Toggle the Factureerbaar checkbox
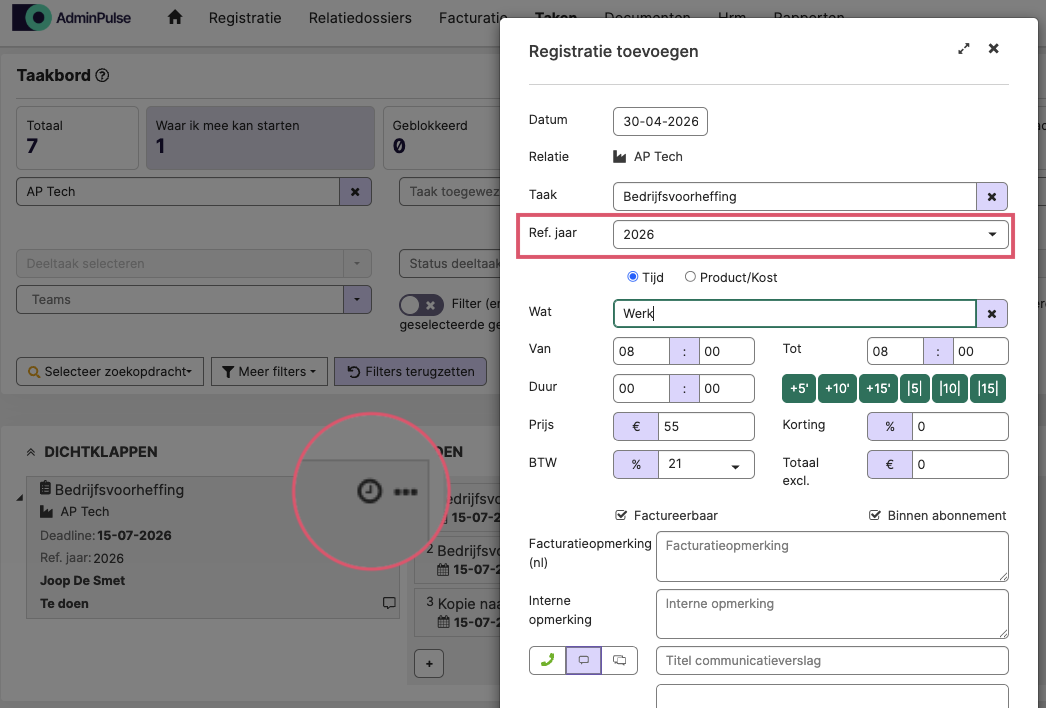This screenshot has height=708, width=1046. [x=621, y=515]
